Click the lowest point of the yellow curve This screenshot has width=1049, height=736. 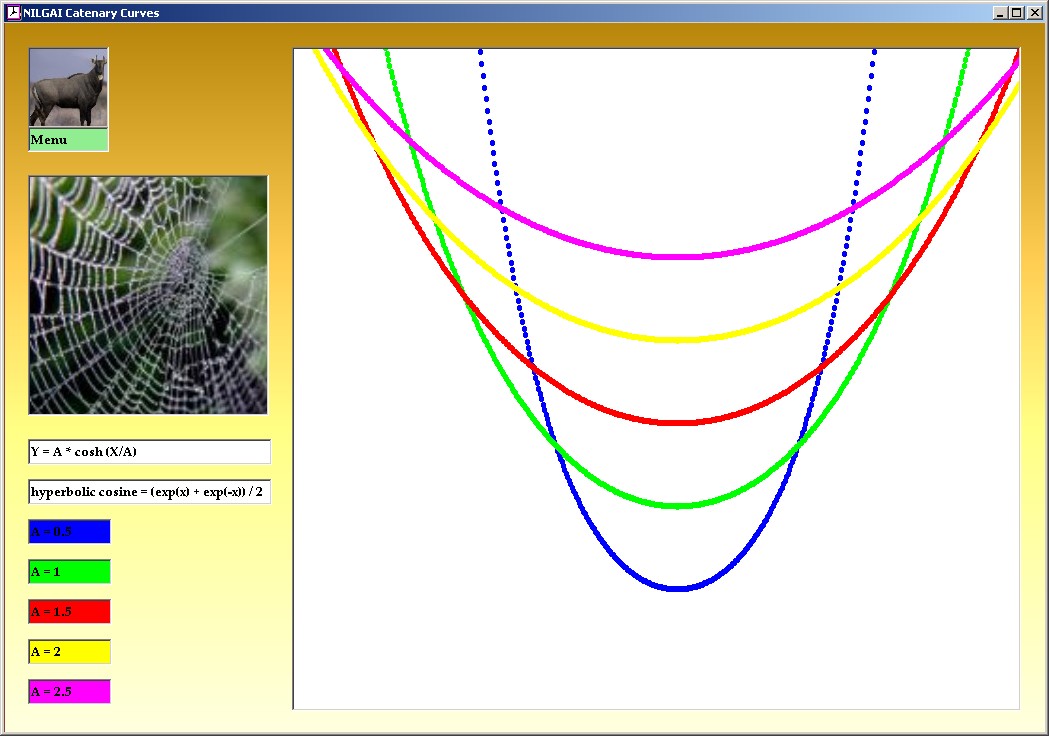tap(678, 340)
